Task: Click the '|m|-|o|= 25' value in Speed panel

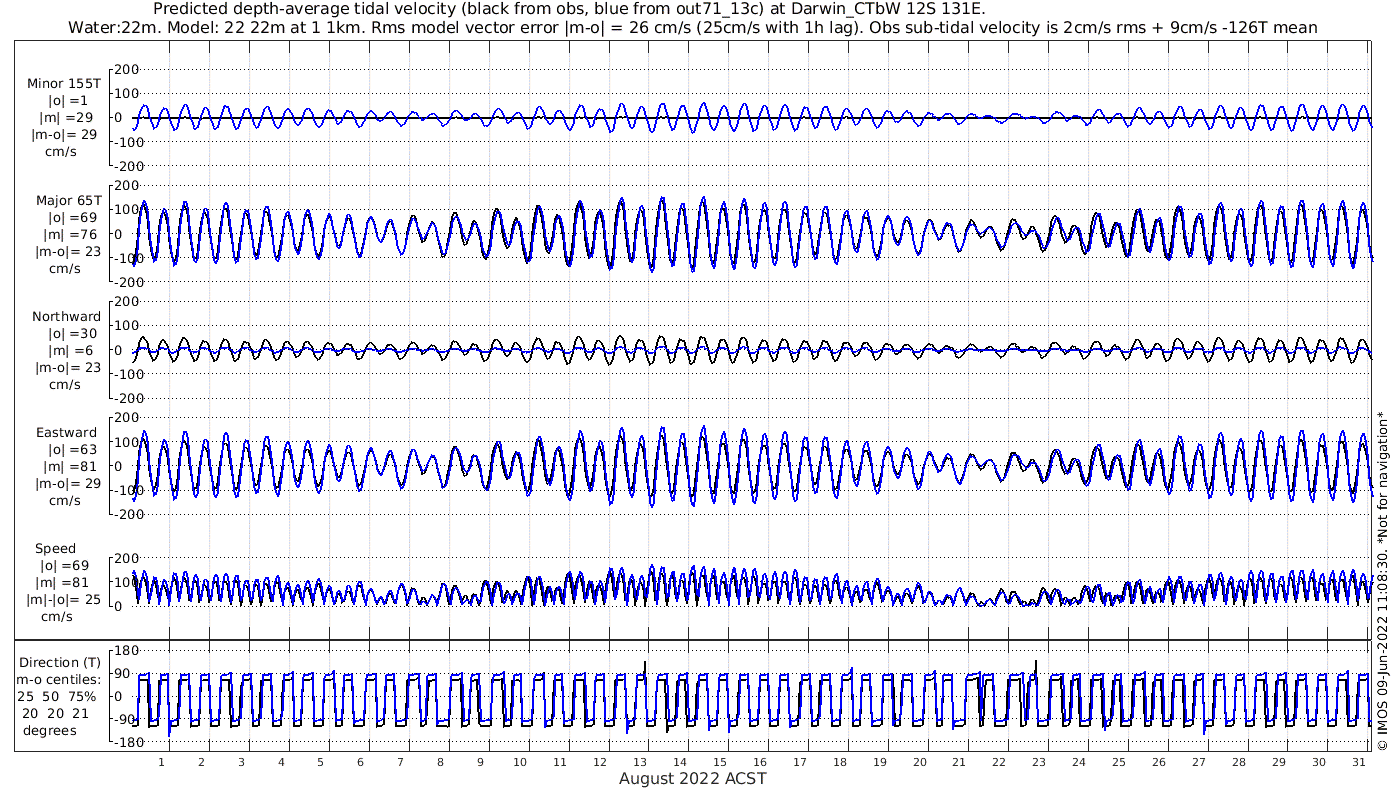Action: click(65, 600)
